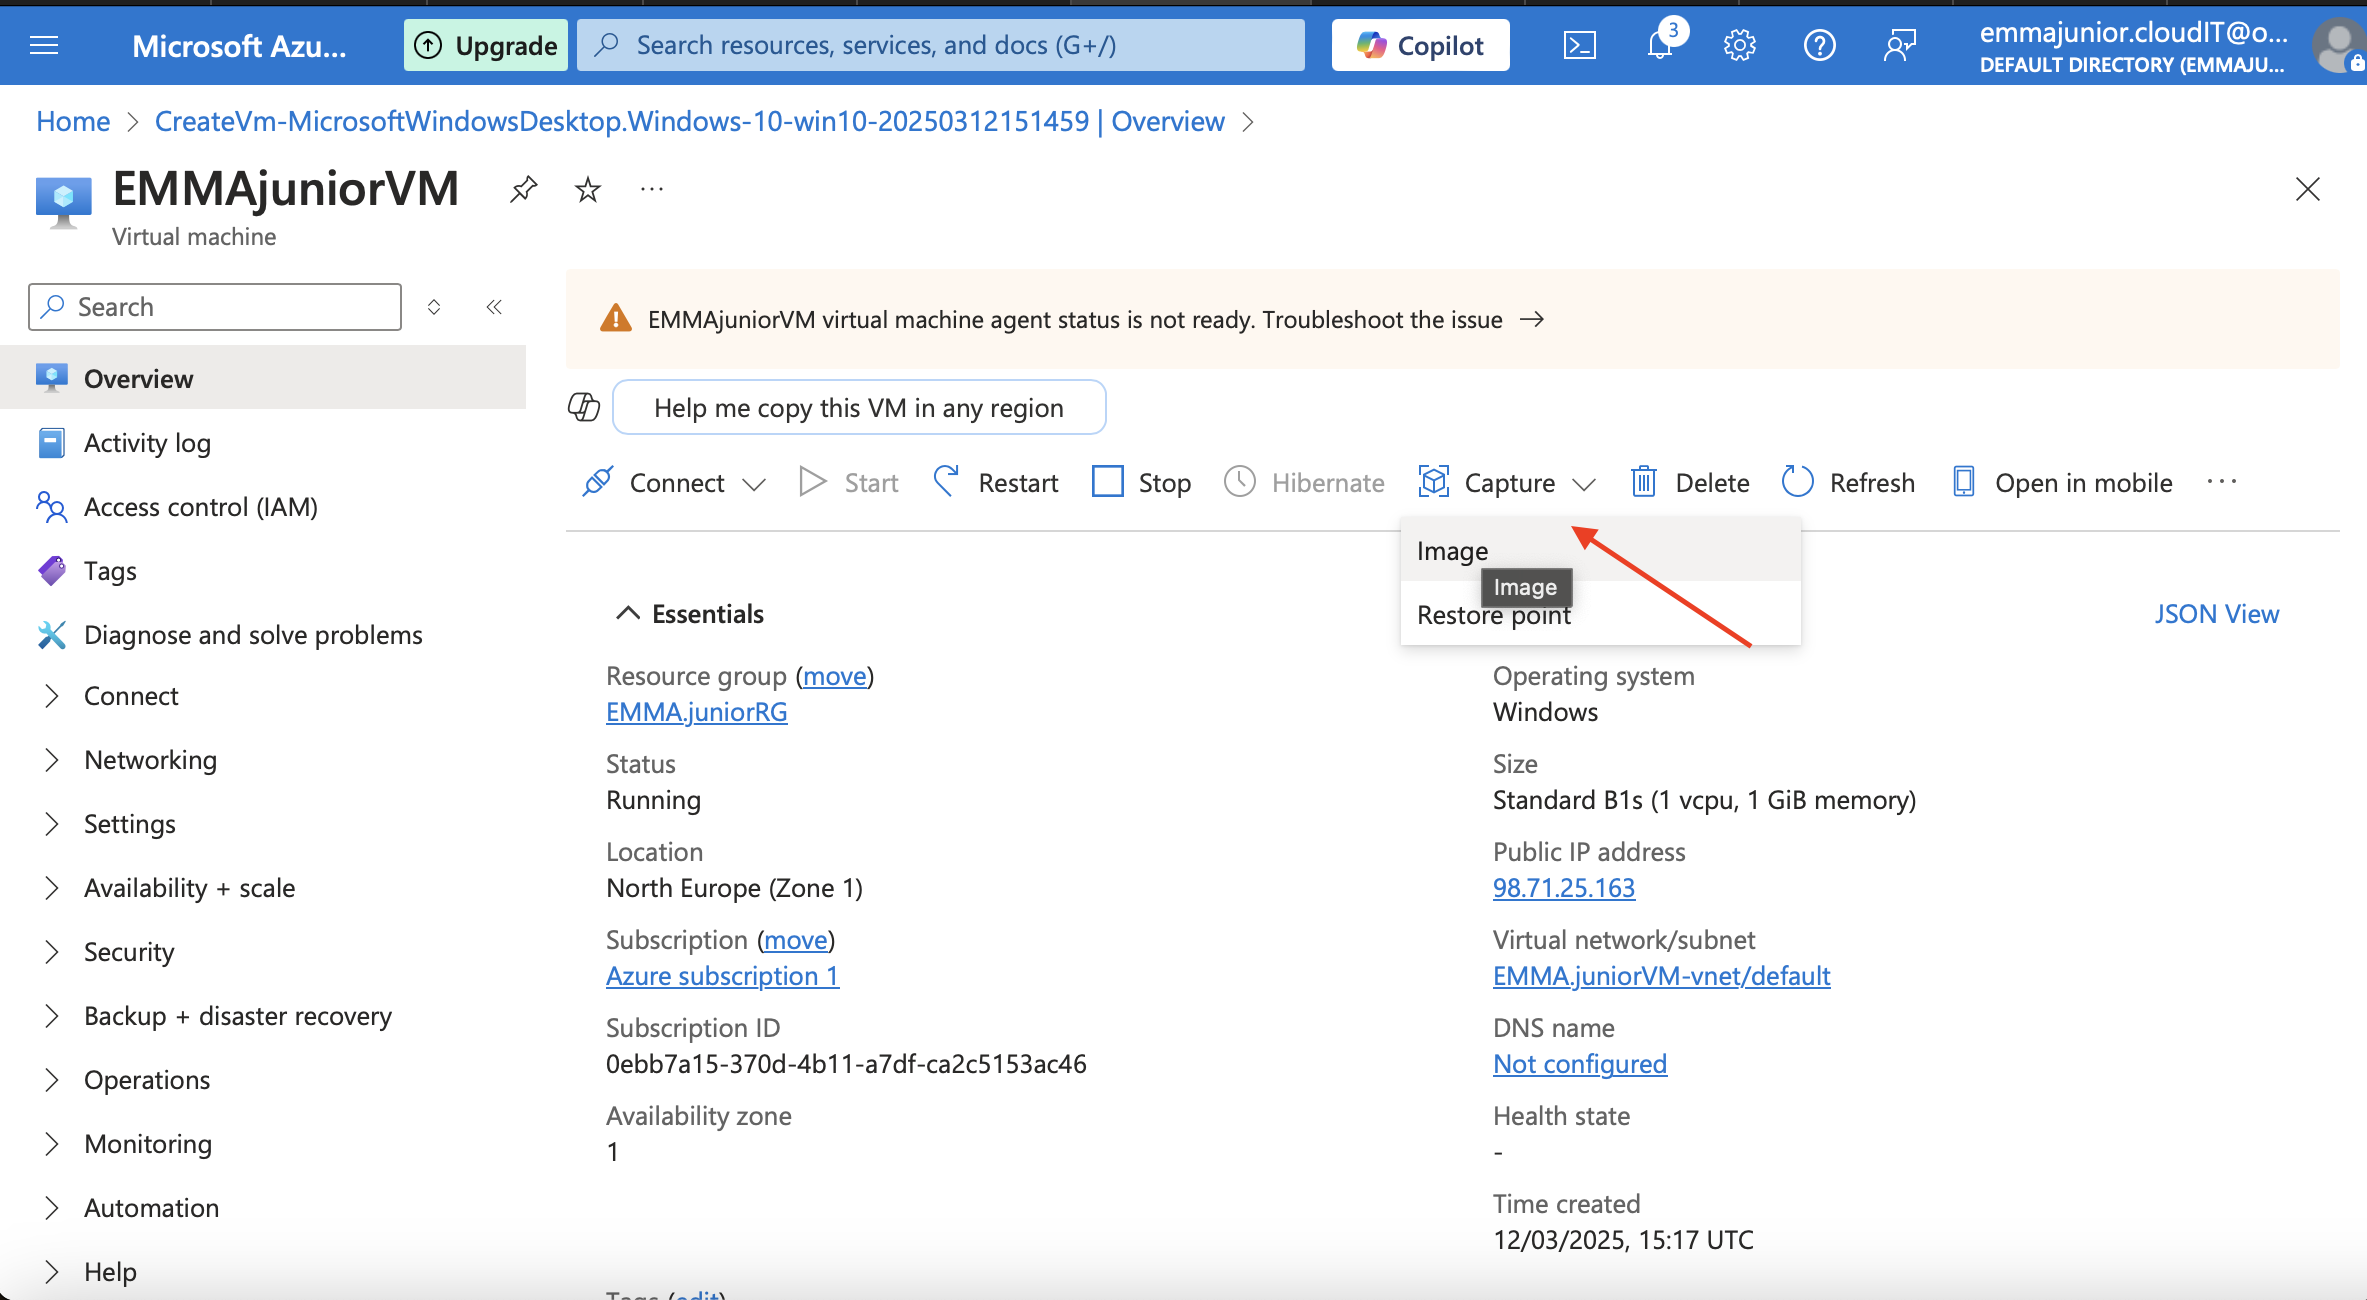Click public IP address 98.71.25.163
Screen dimensions: 2367x1300
click(1564, 888)
